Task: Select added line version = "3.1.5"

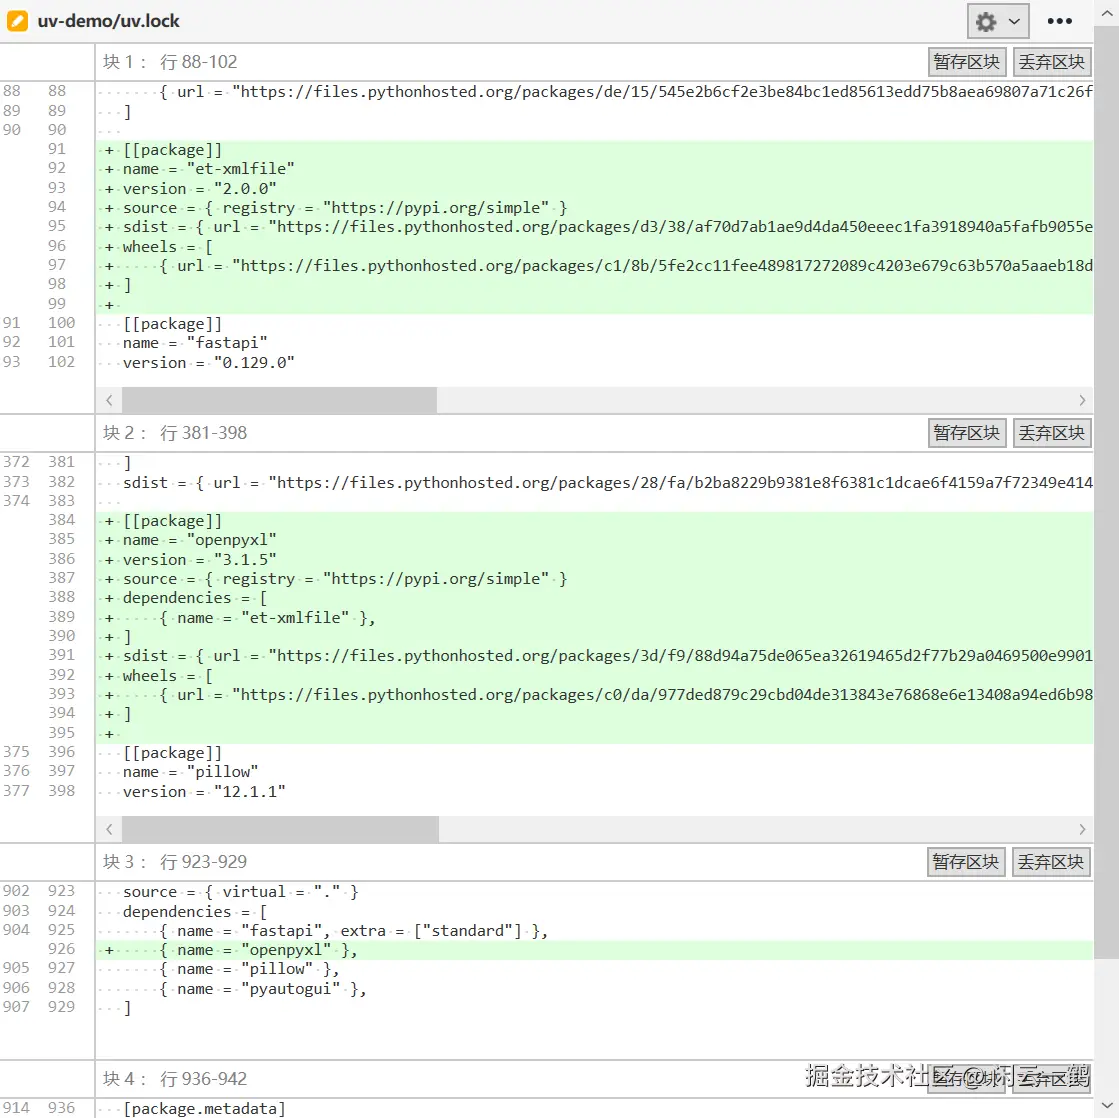Action: (594, 559)
